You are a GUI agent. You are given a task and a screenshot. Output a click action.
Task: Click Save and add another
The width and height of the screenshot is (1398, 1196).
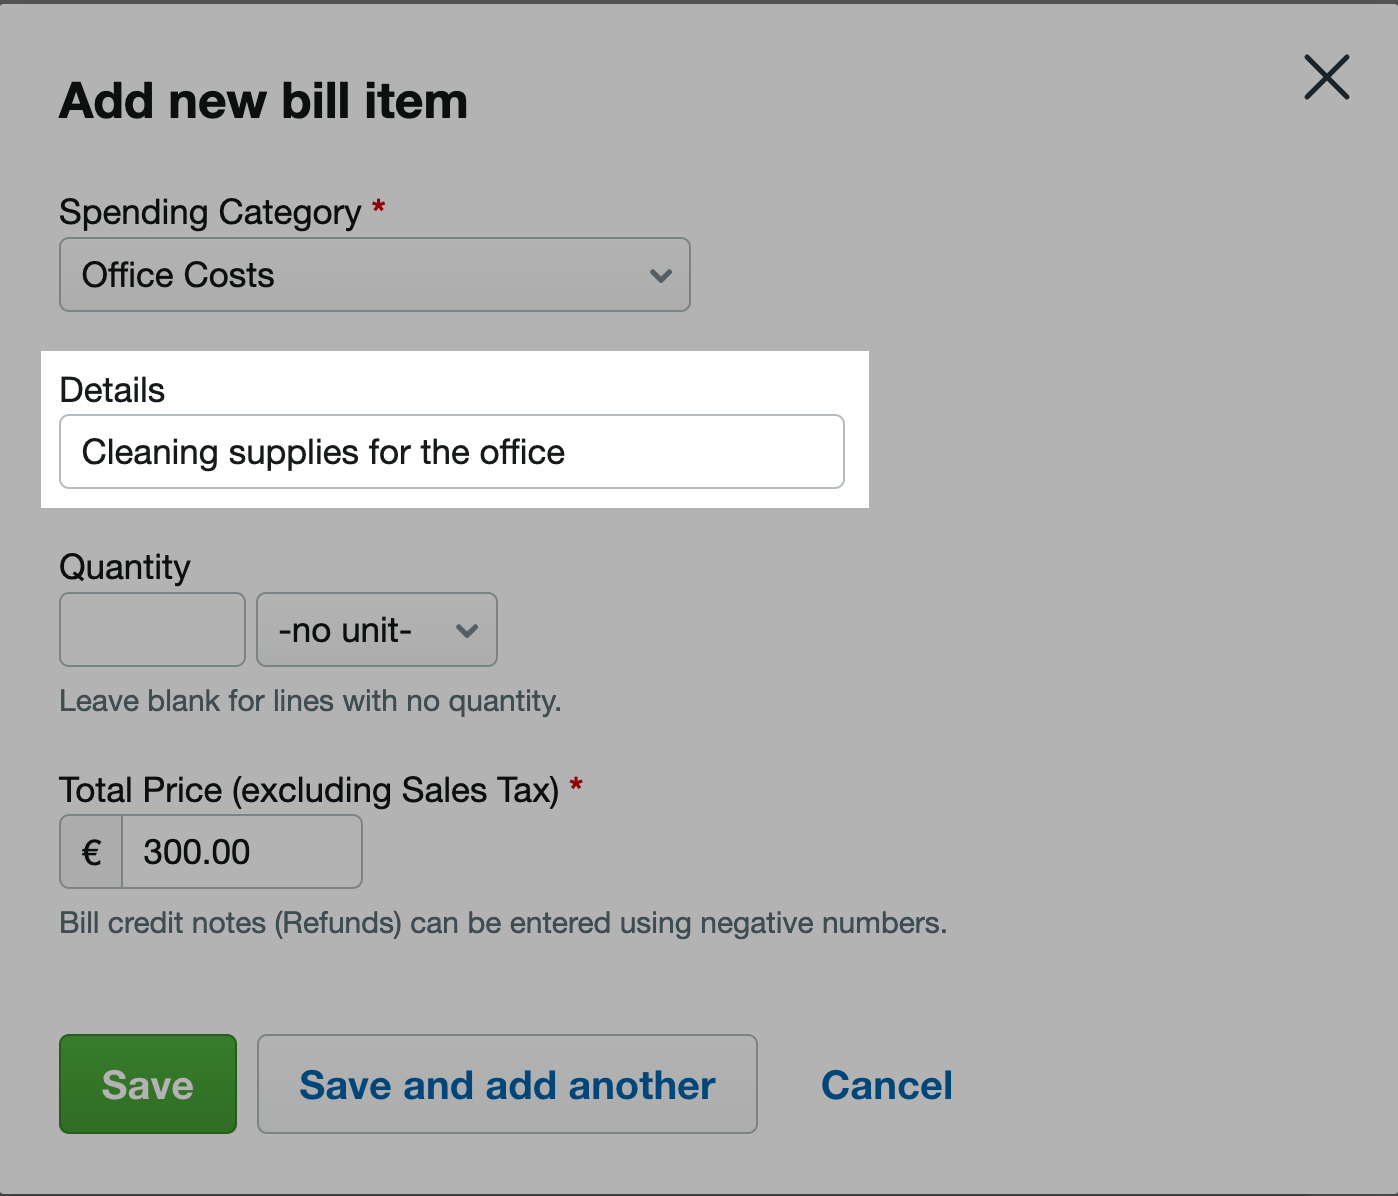(x=507, y=1084)
